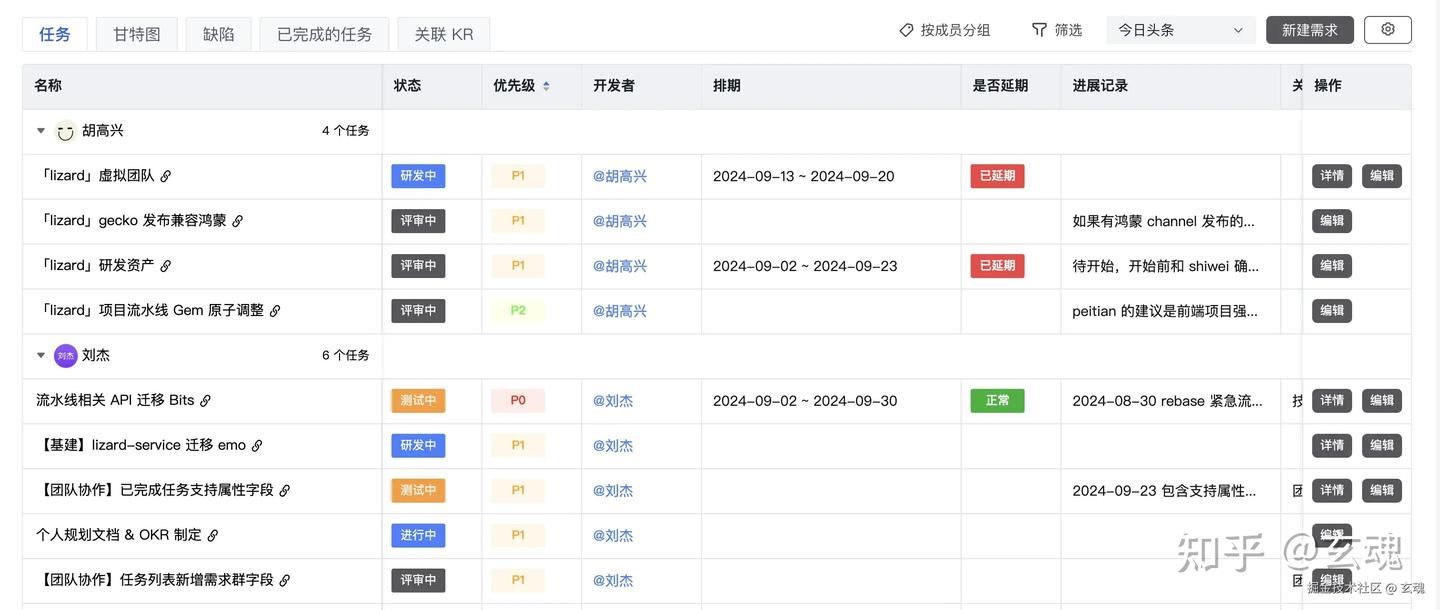The height and width of the screenshot is (610, 1440).
Task: Click 刘杰's avatar icon
Action: pos(64,355)
